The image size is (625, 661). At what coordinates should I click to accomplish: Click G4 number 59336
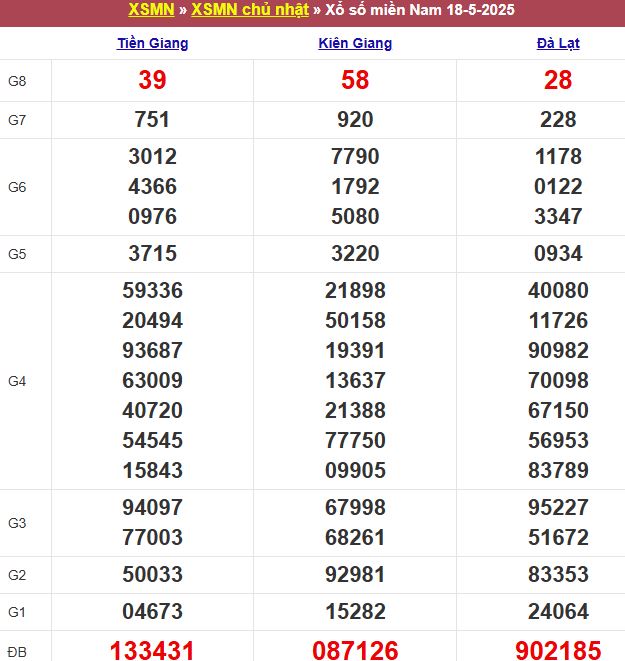[153, 290]
